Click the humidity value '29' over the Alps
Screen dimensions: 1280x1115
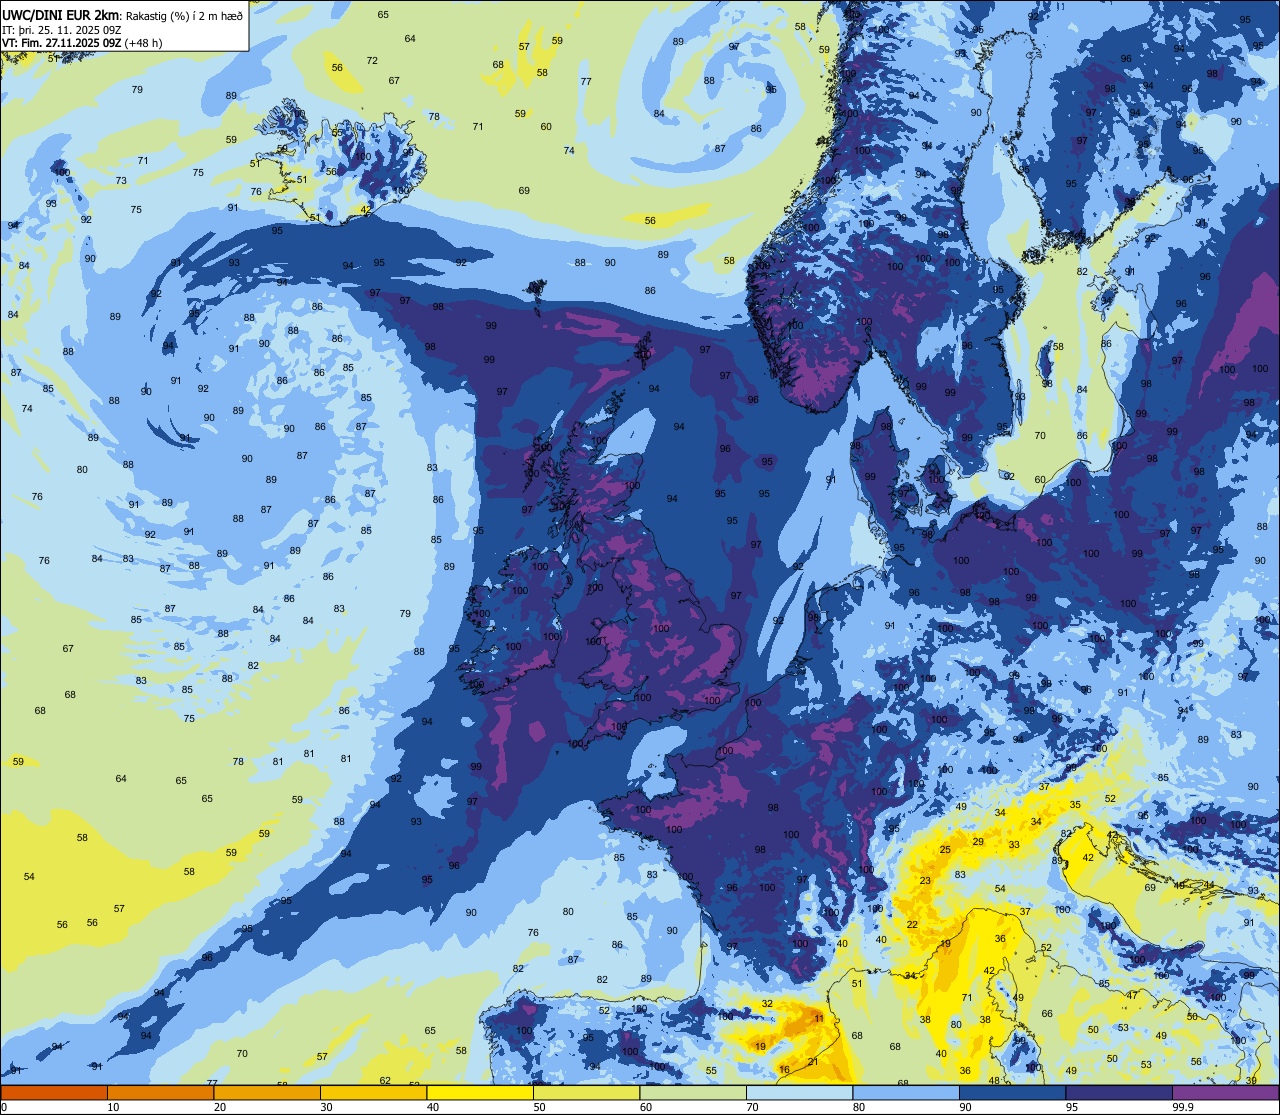click(x=978, y=842)
